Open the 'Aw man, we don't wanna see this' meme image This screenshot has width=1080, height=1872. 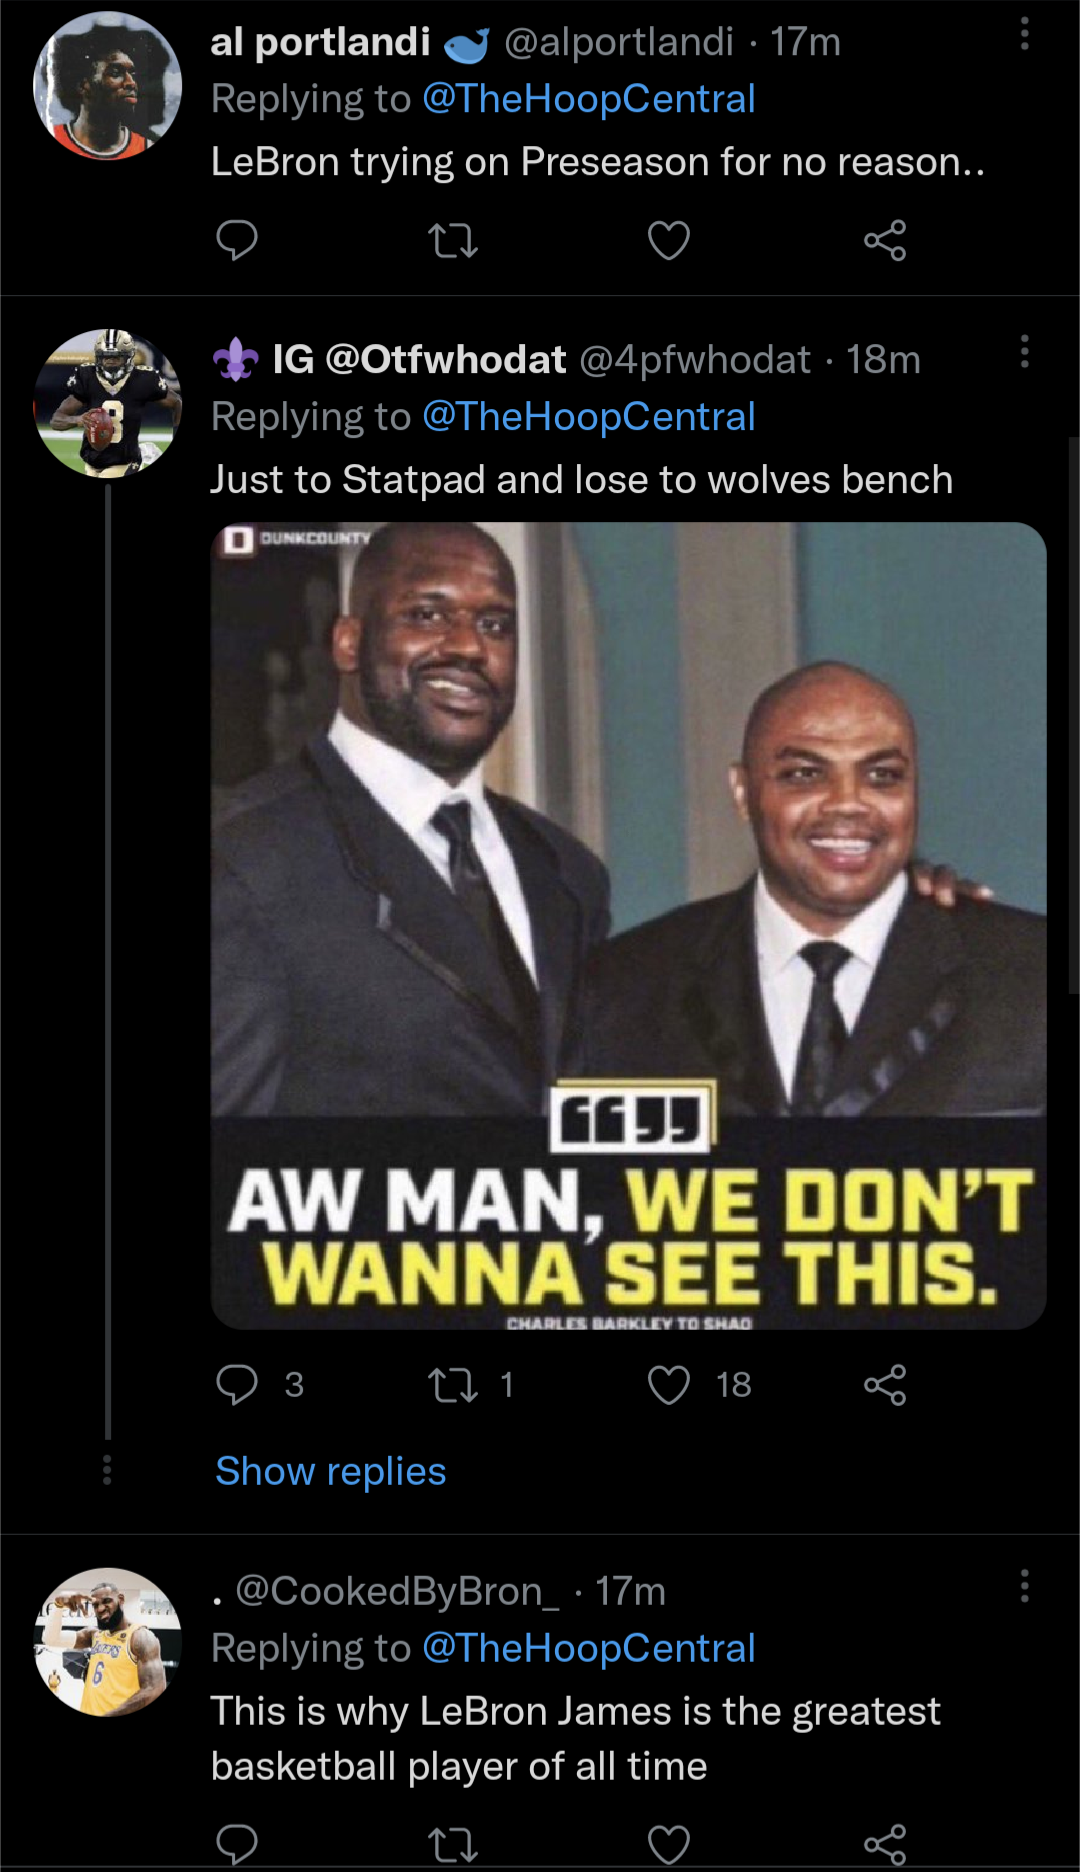click(x=628, y=925)
